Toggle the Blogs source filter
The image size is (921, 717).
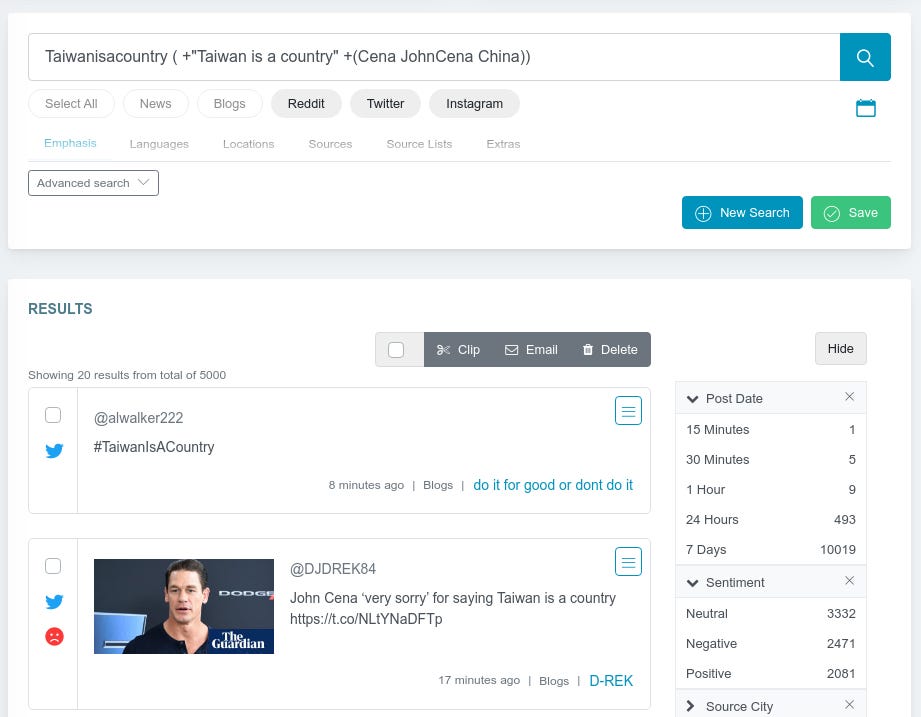pyautogui.click(x=230, y=104)
